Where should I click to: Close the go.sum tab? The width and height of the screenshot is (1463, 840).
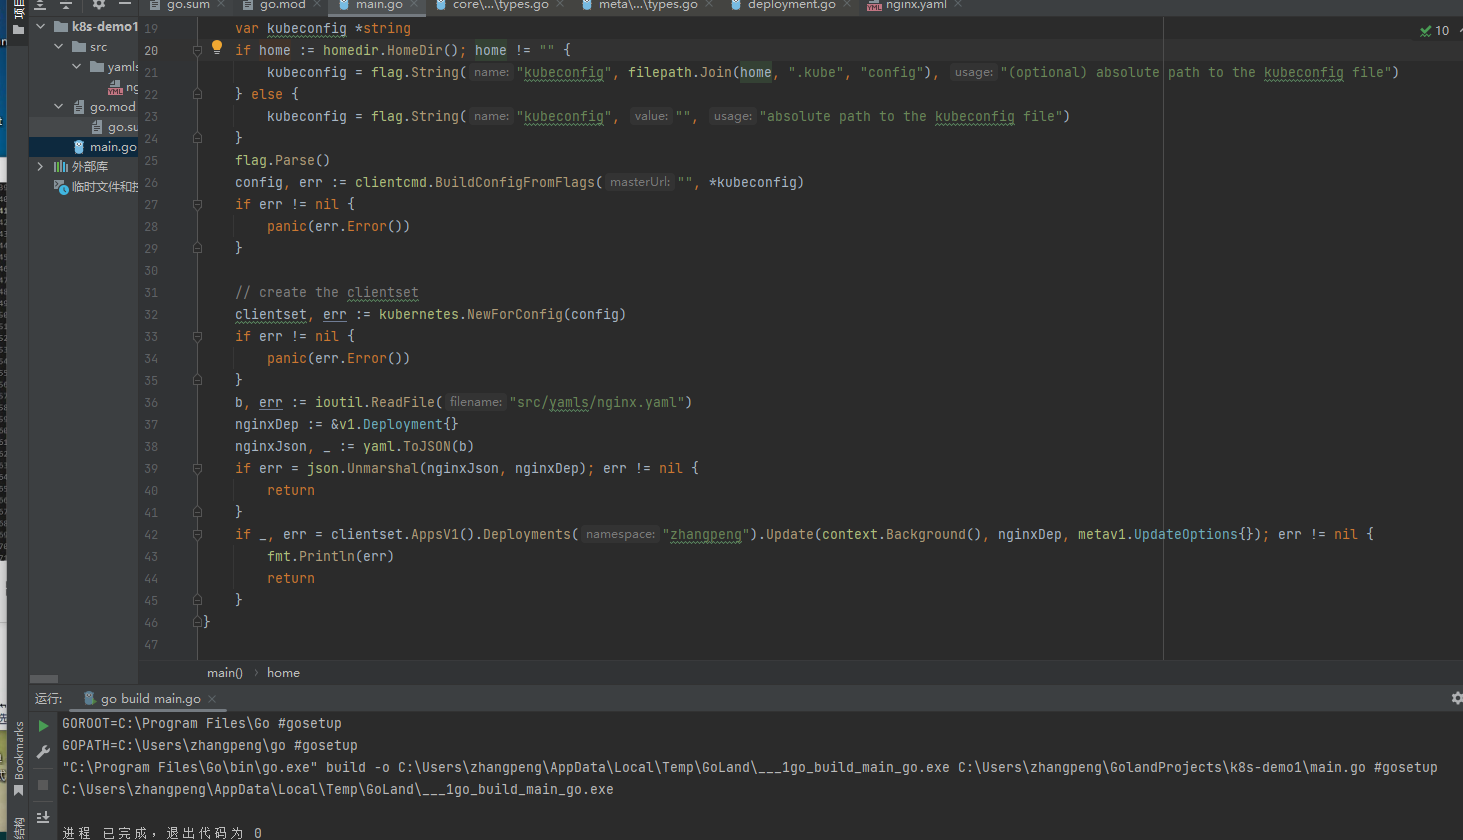click(x=221, y=5)
